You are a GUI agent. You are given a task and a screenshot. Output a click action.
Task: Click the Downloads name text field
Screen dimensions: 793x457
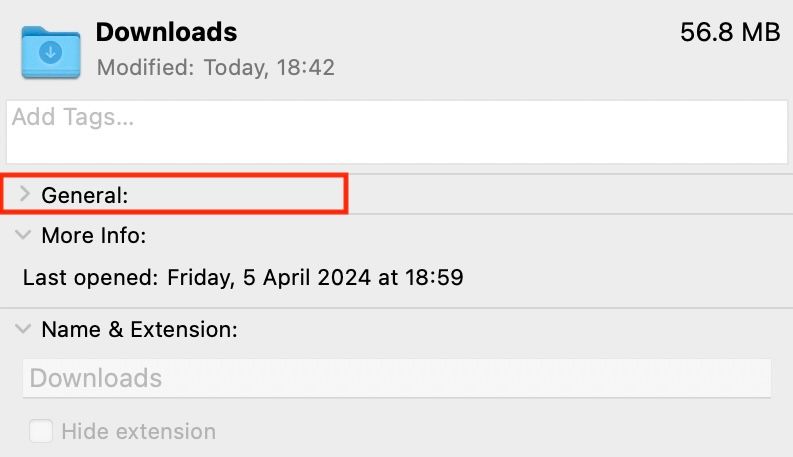click(x=396, y=378)
